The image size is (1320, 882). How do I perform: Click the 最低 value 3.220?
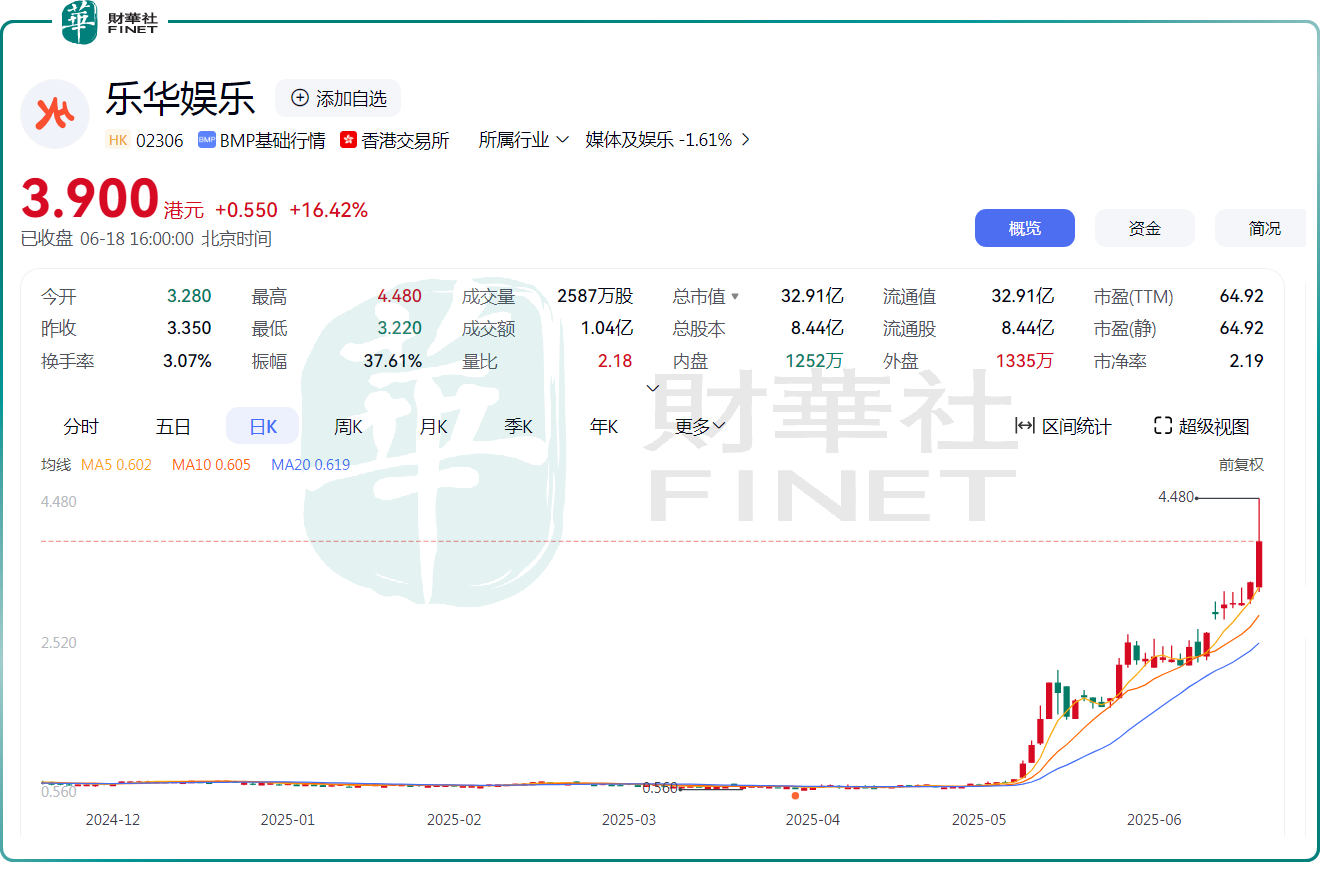399,328
